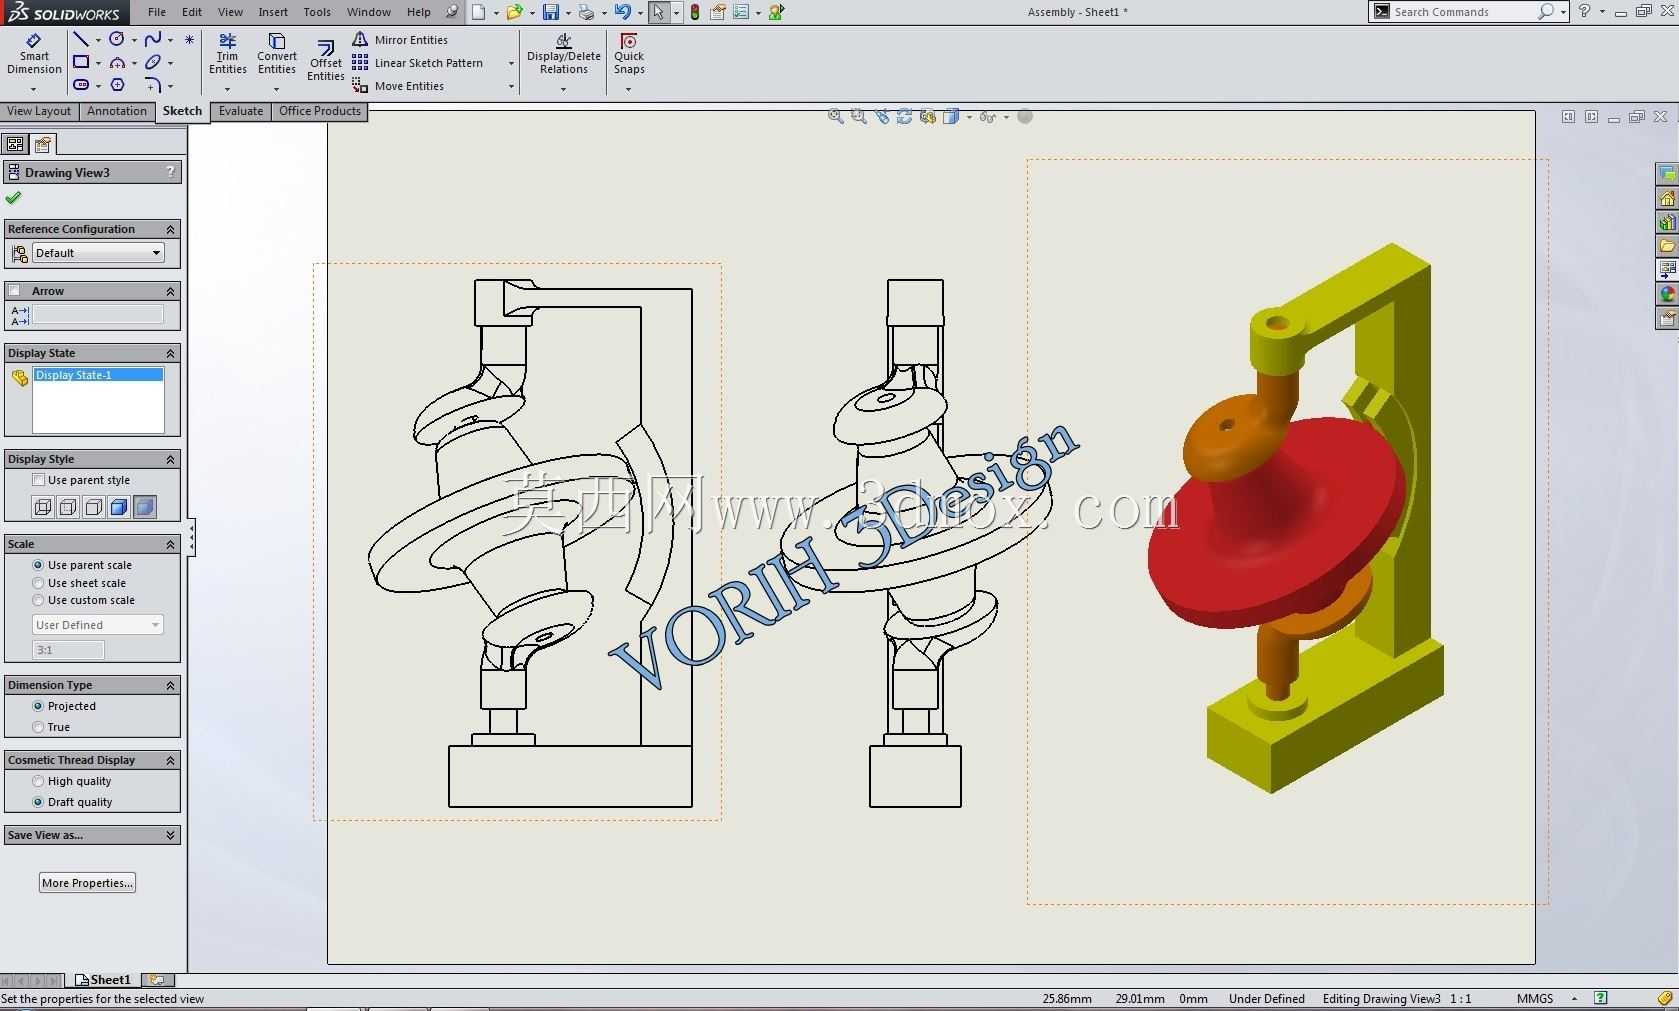Choose True dimension type
This screenshot has width=1679, height=1011.
[x=38, y=727]
